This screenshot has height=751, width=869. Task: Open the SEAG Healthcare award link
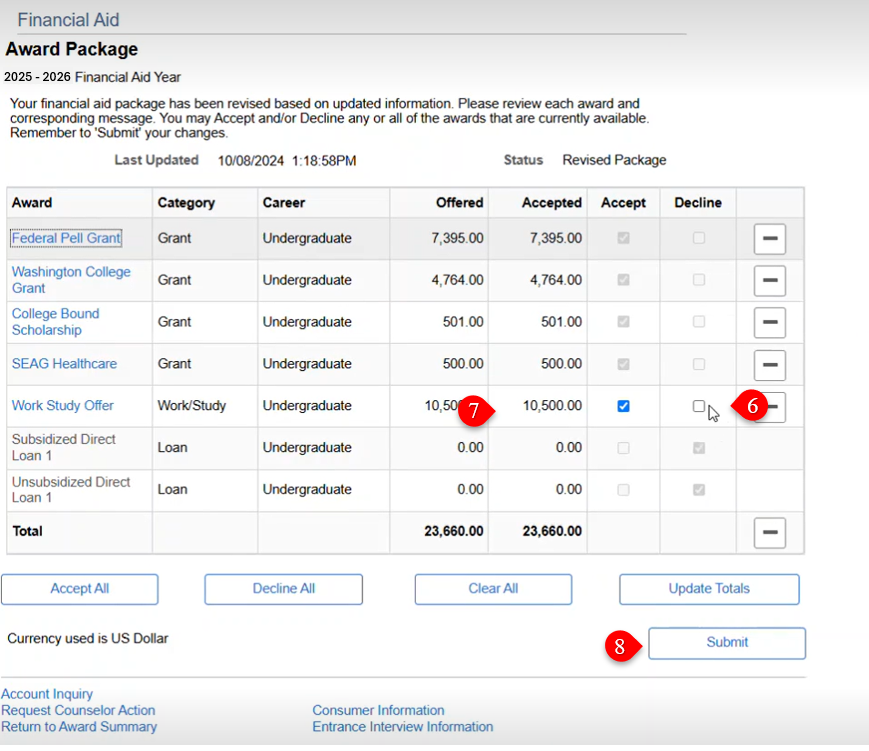64,364
